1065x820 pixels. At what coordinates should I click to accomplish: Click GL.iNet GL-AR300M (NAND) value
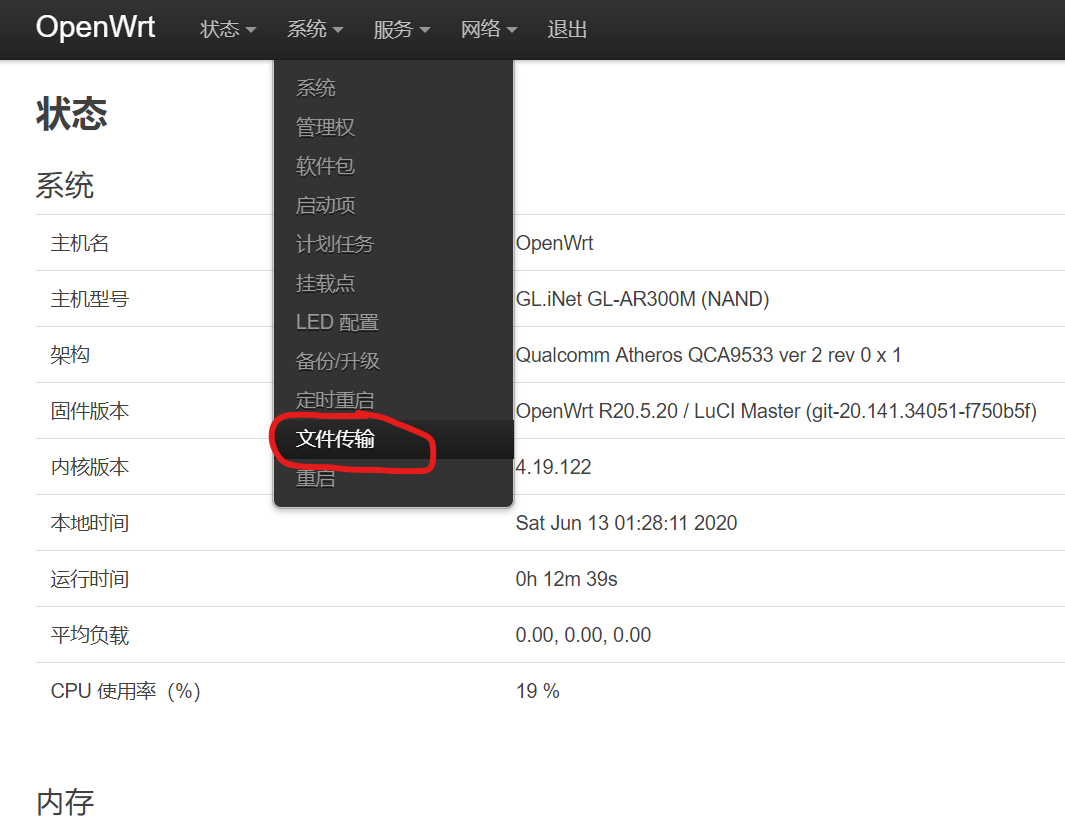(643, 299)
